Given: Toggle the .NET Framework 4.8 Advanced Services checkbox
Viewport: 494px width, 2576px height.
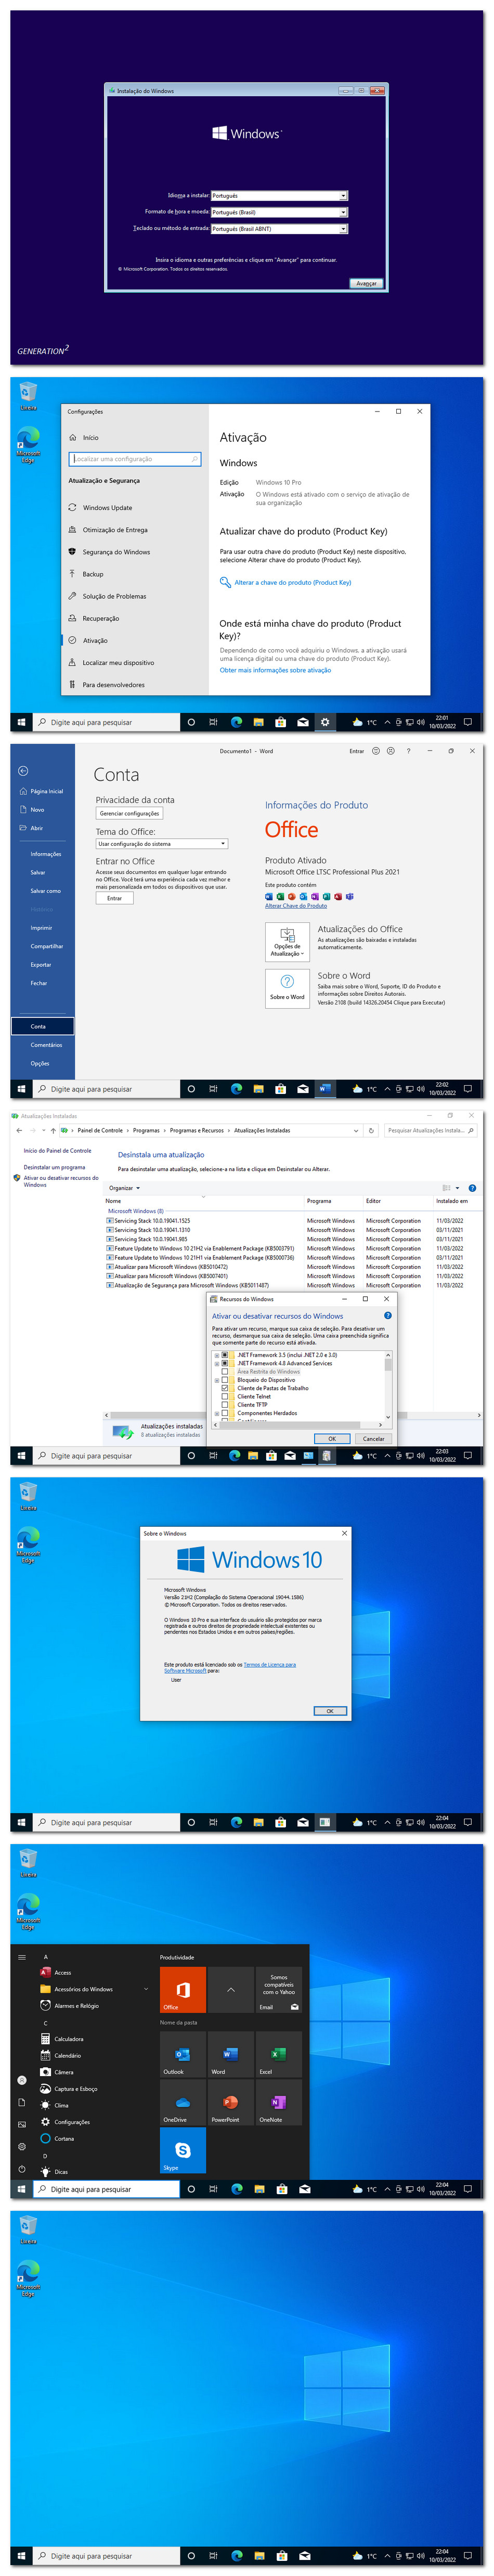Looking at the screenshot, I should [x=225, y=1363].
